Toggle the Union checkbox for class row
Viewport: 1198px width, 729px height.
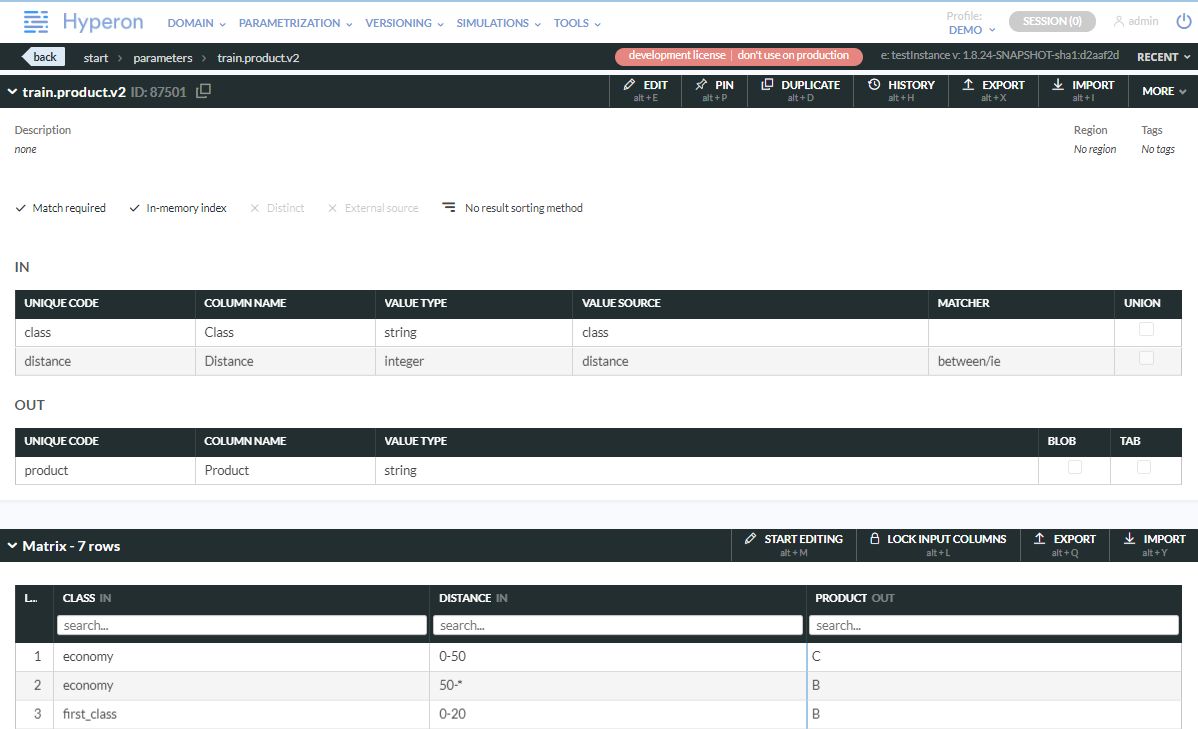coord(1146,330)
